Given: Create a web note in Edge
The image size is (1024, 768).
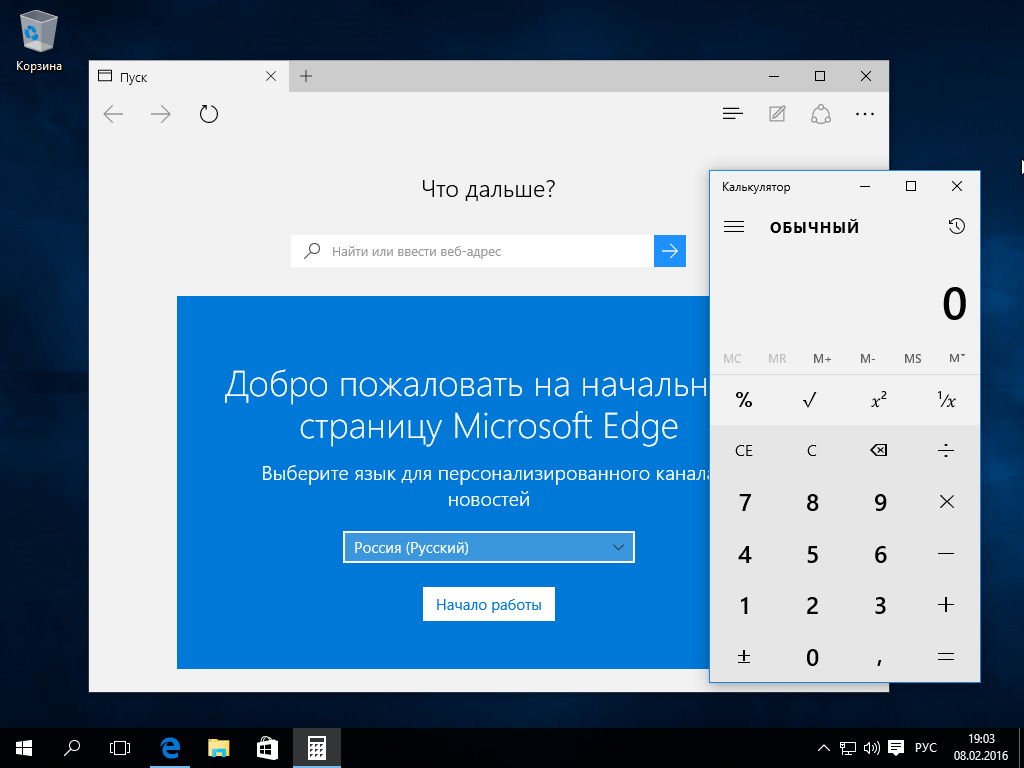Looking at the screenshot, I should coord(777,114).
